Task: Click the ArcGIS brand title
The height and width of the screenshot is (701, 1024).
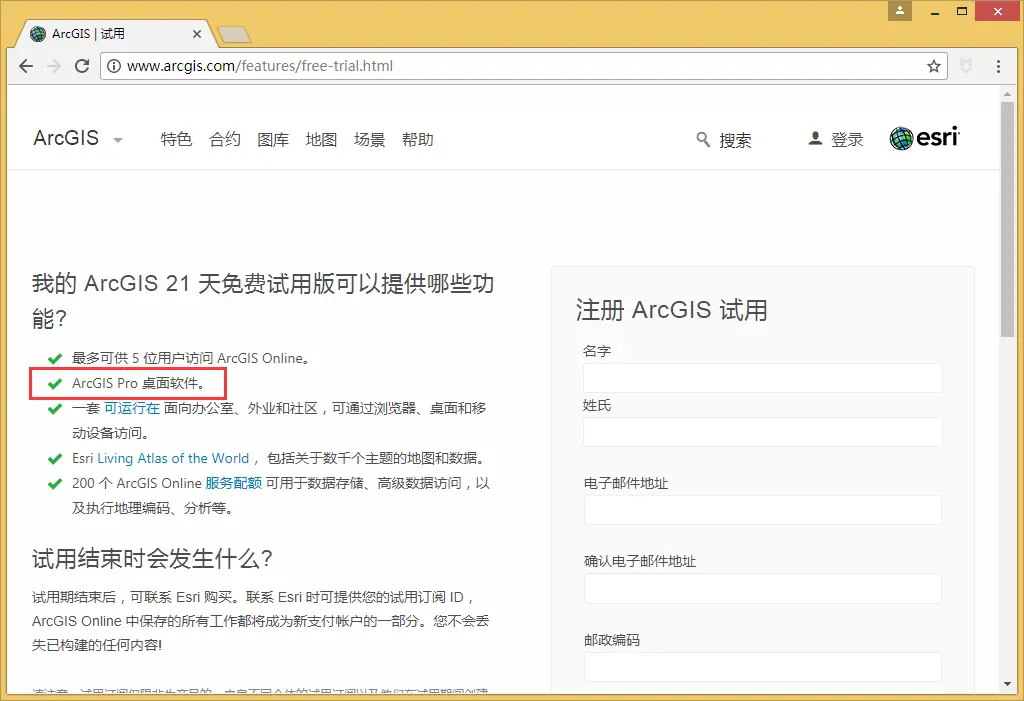Action: pos(66,138)
